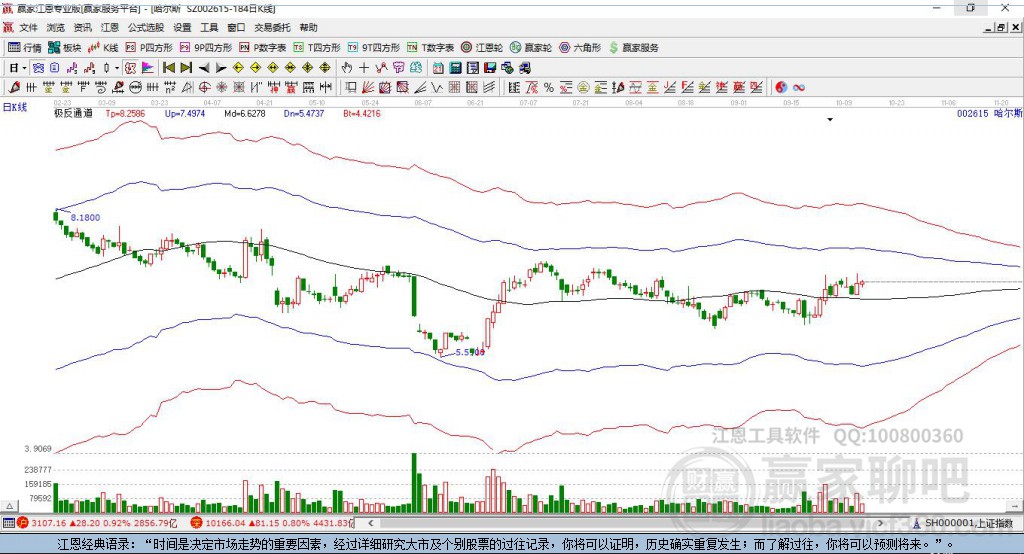The image size is (1024, 554).
Task: Restore the inner document window
Action: click(1001, 27)
